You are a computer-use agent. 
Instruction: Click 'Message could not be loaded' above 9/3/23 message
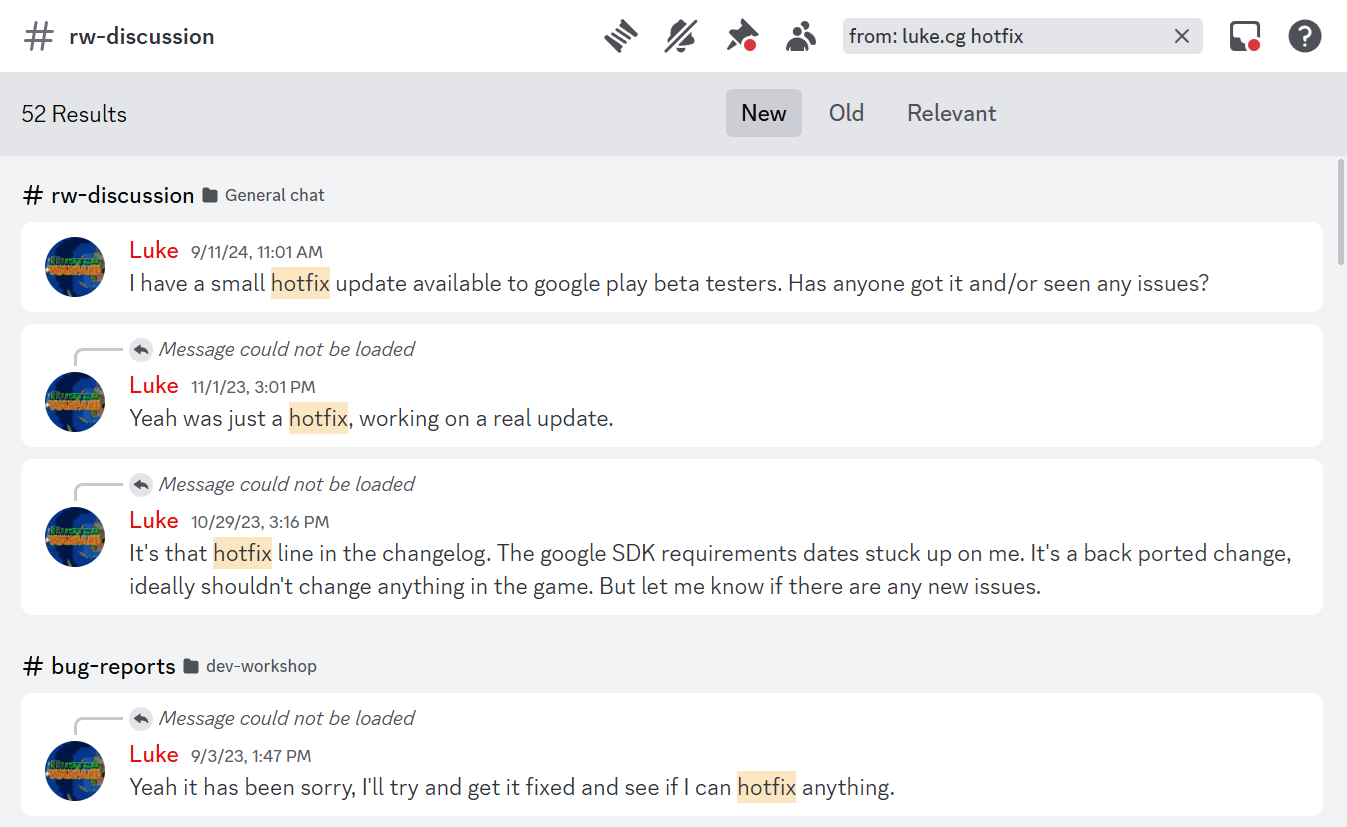tap(287, 718)
